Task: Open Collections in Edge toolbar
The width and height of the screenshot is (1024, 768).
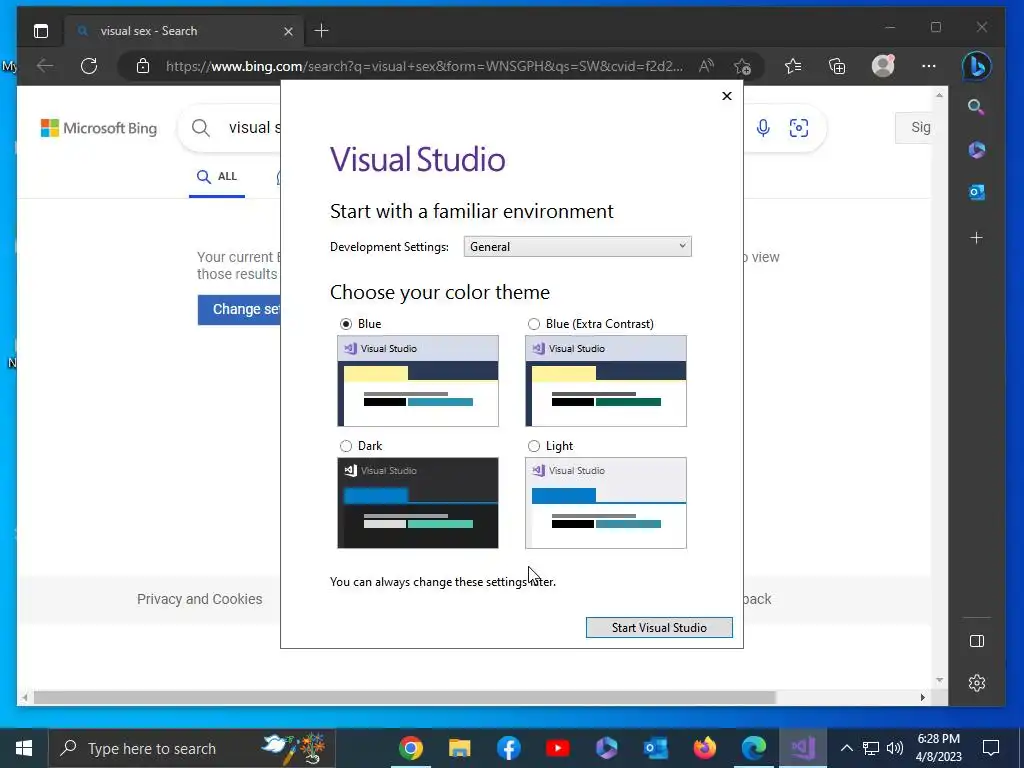Action: (x=837, y=66)
